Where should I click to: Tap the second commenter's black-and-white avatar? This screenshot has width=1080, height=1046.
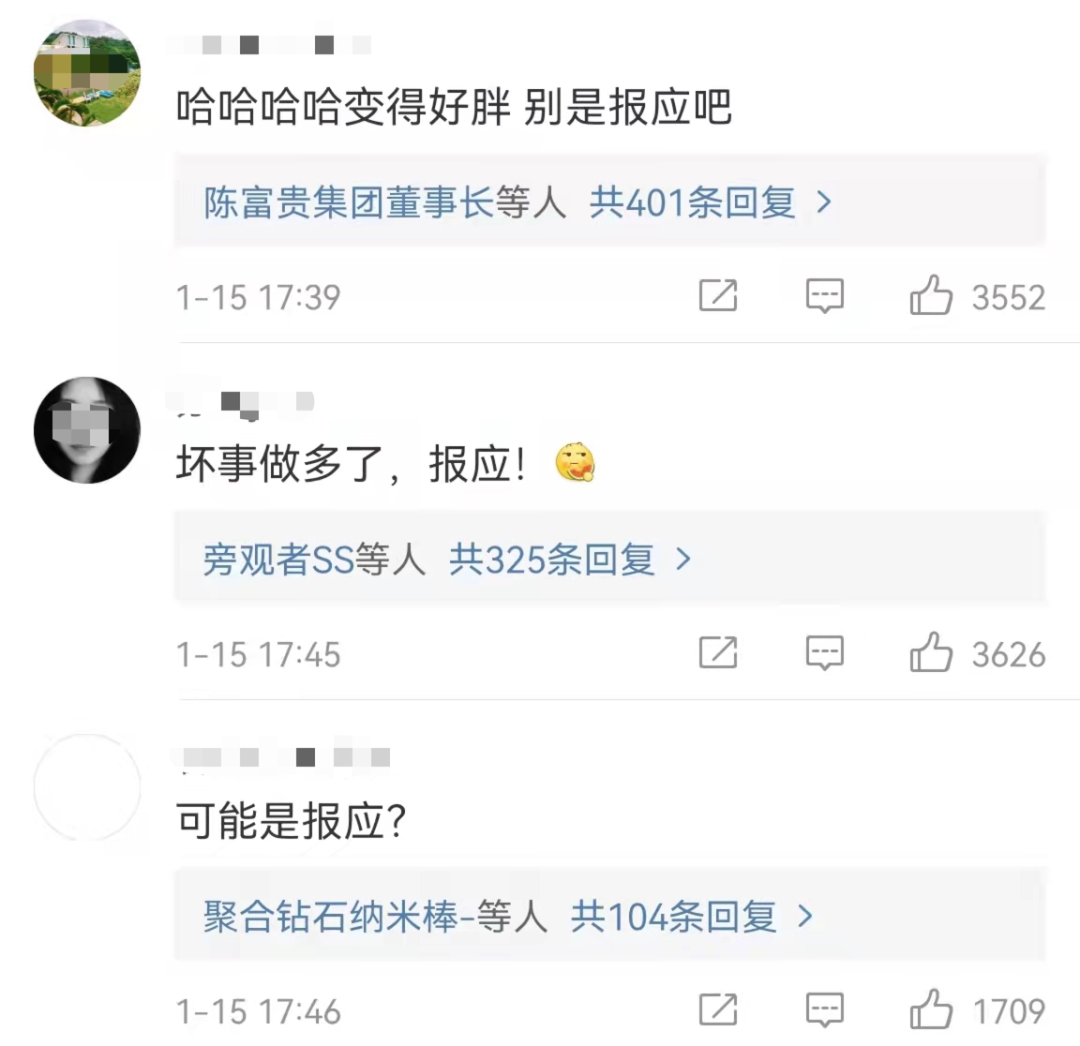[87, 430]
